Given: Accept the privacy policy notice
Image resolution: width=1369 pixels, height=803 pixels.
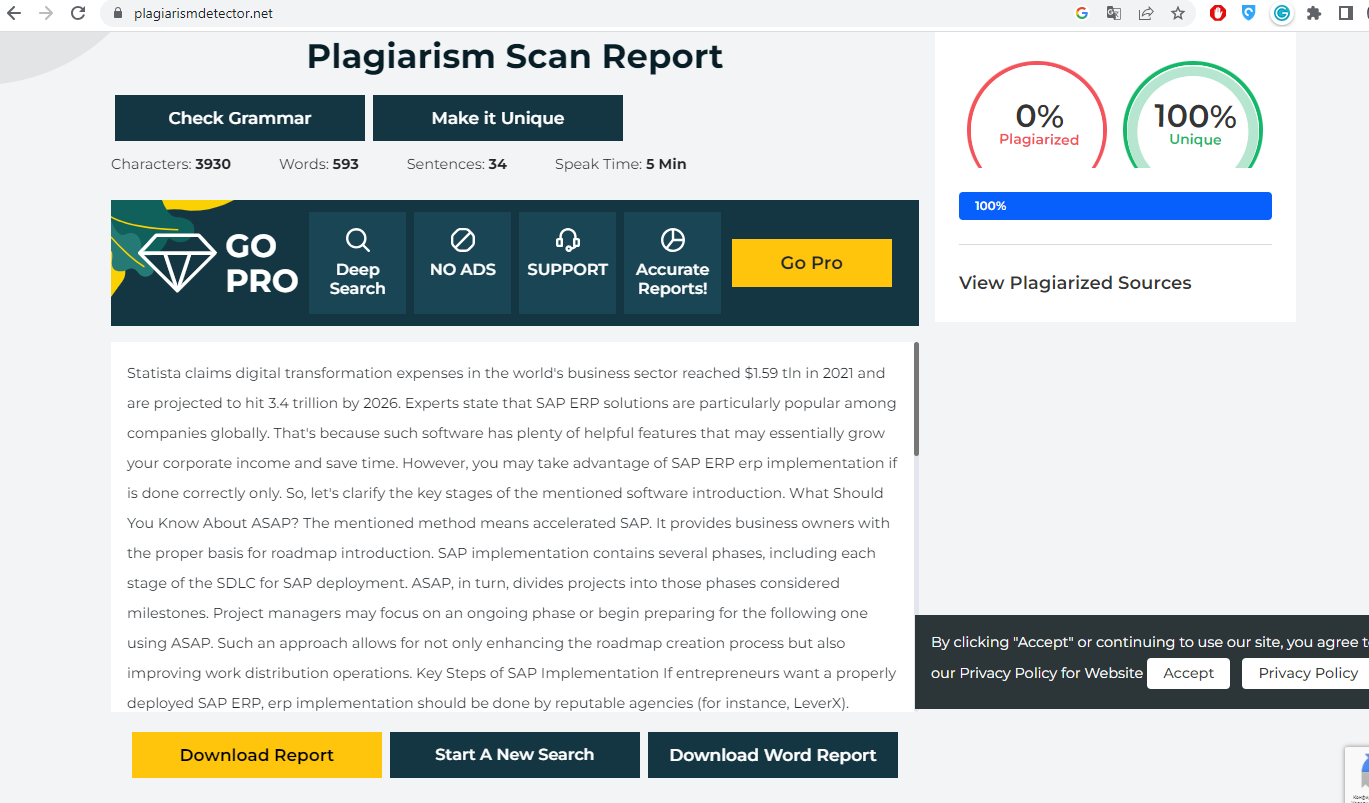Looking at the screenshot, I should (x=1188, y=673).
